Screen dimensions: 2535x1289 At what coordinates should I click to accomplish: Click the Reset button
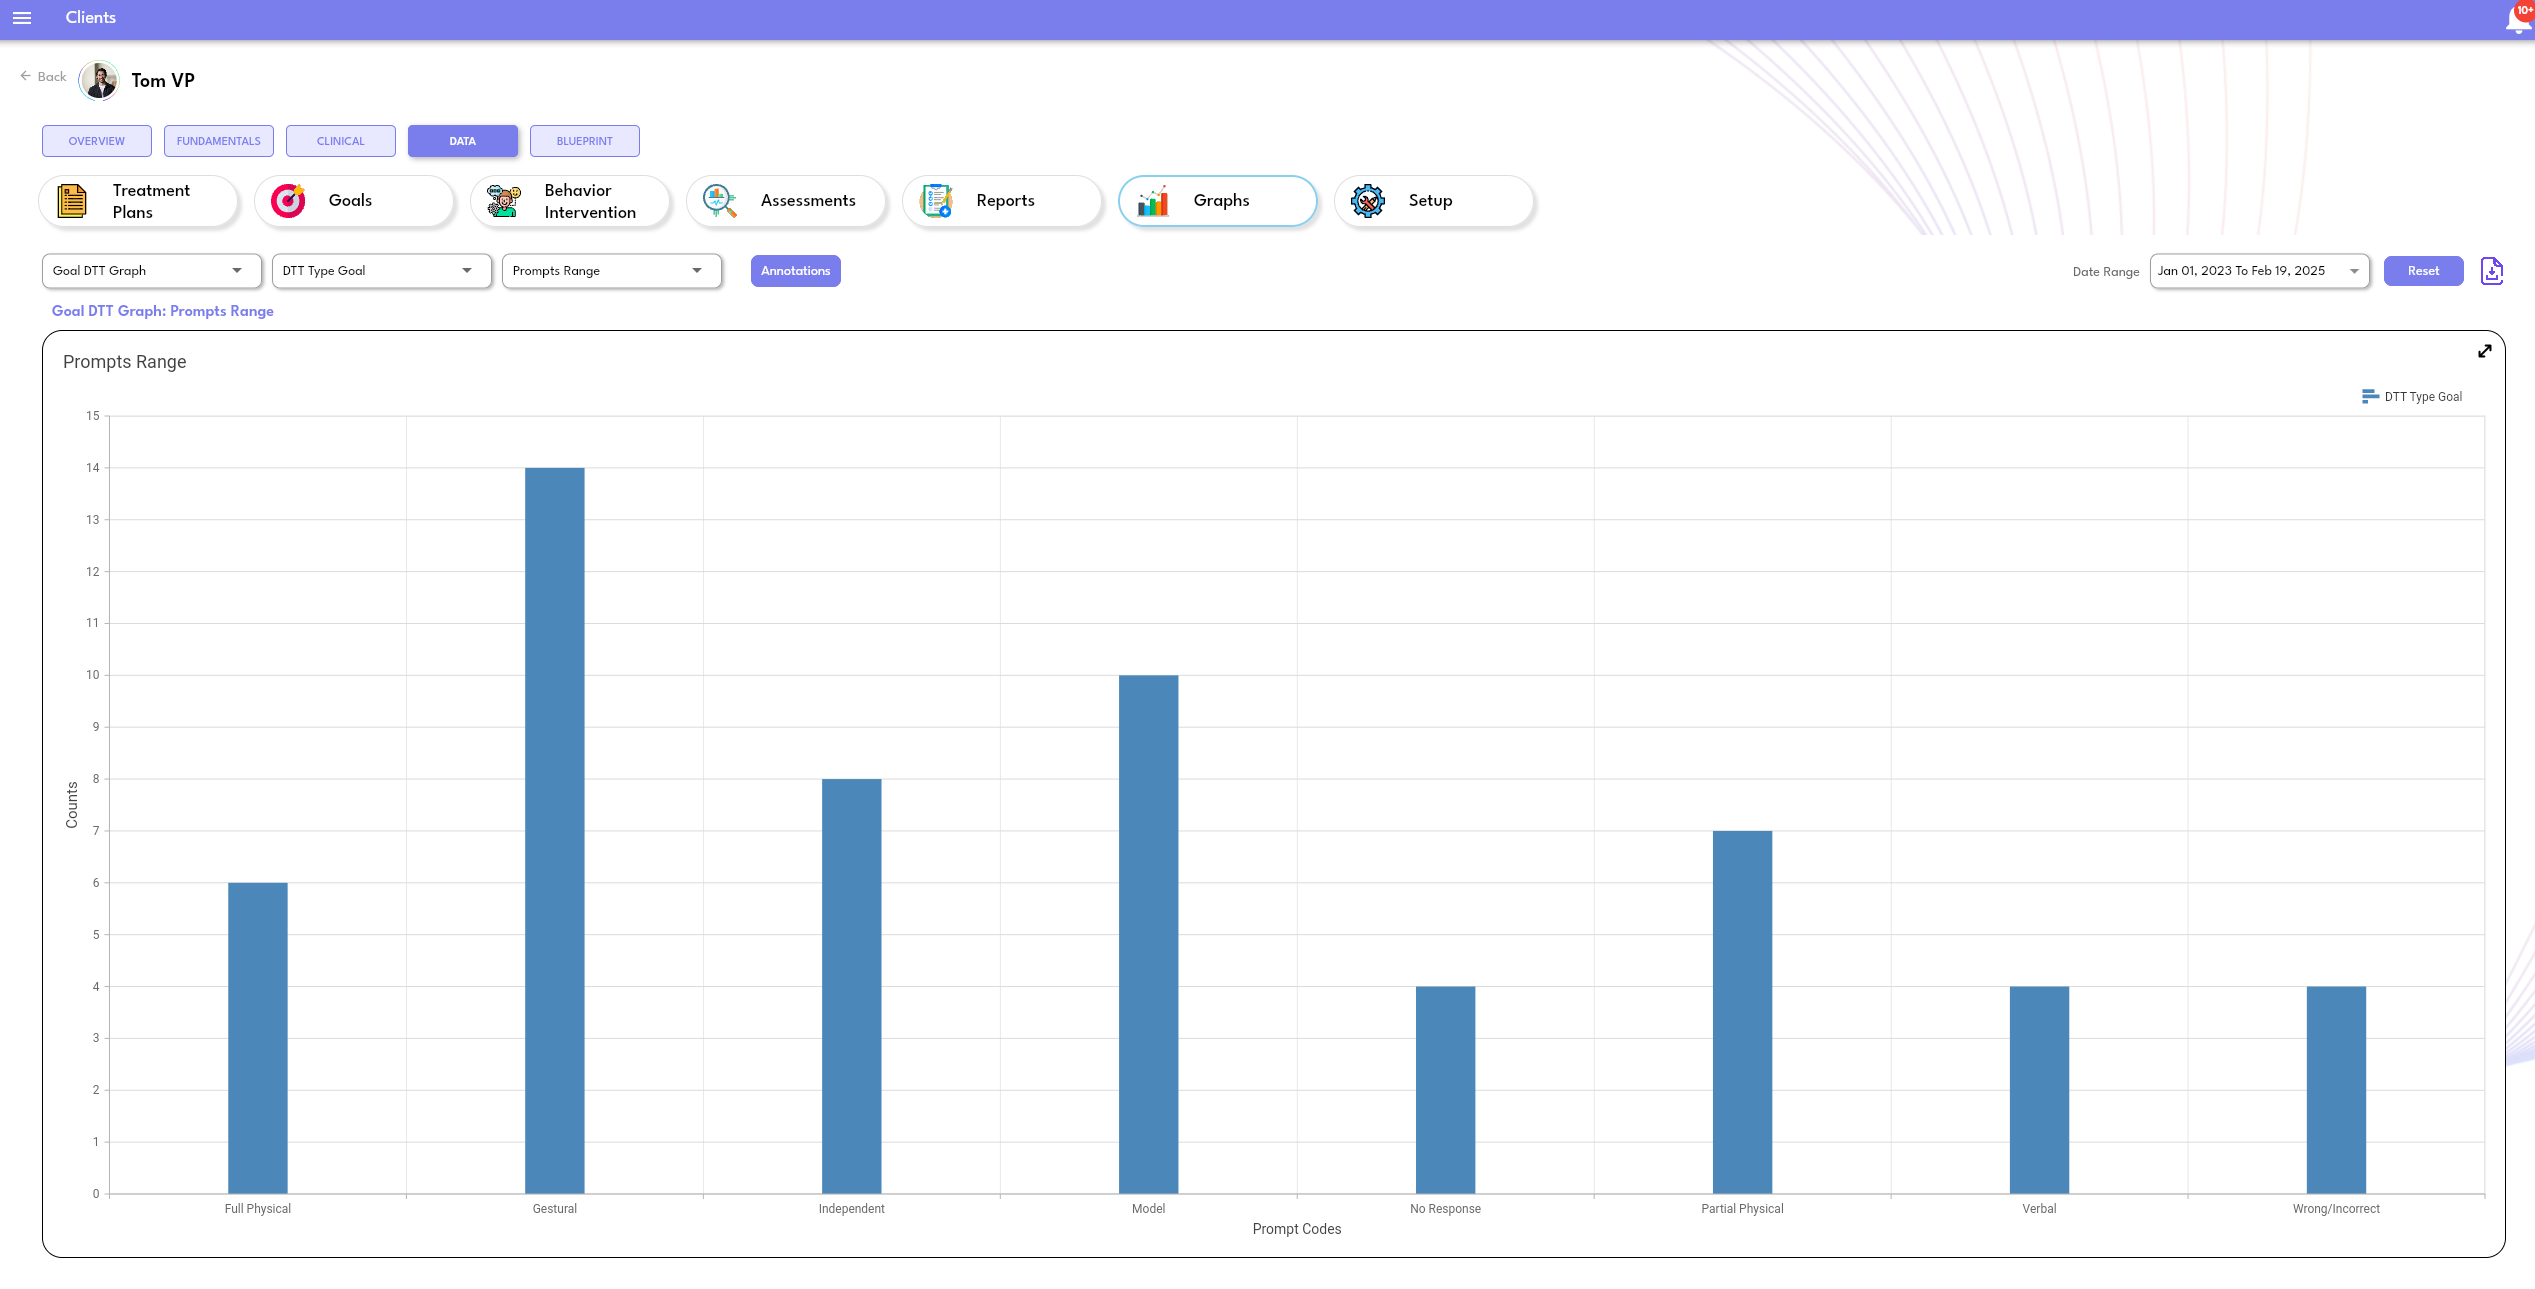click(2422, 271)
